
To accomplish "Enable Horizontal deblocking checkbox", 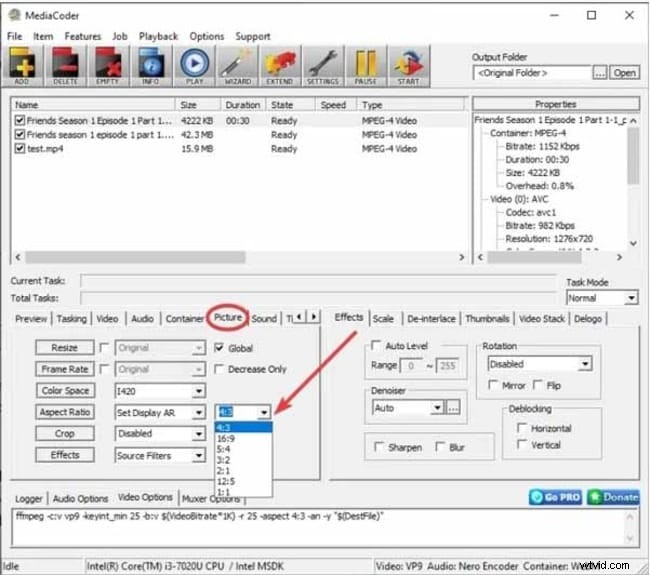I will pos(522,428).
